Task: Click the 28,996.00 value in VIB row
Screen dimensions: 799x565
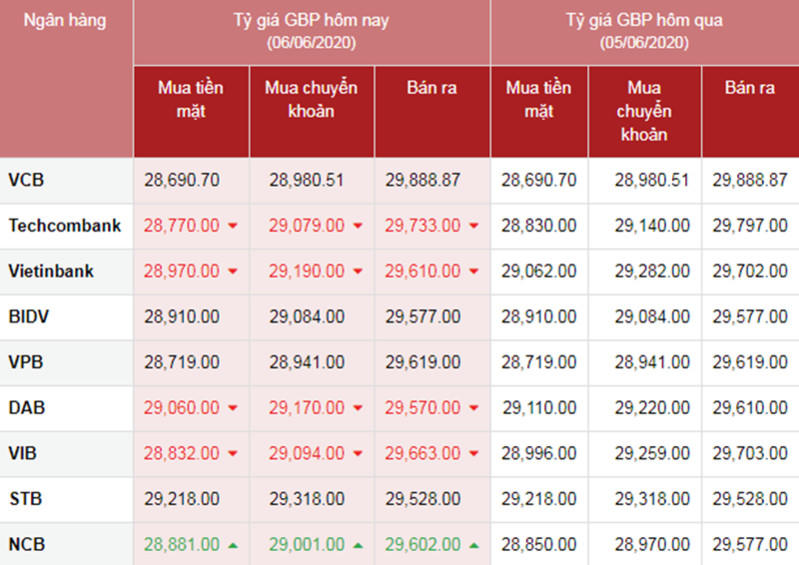Action: point(538,454)
